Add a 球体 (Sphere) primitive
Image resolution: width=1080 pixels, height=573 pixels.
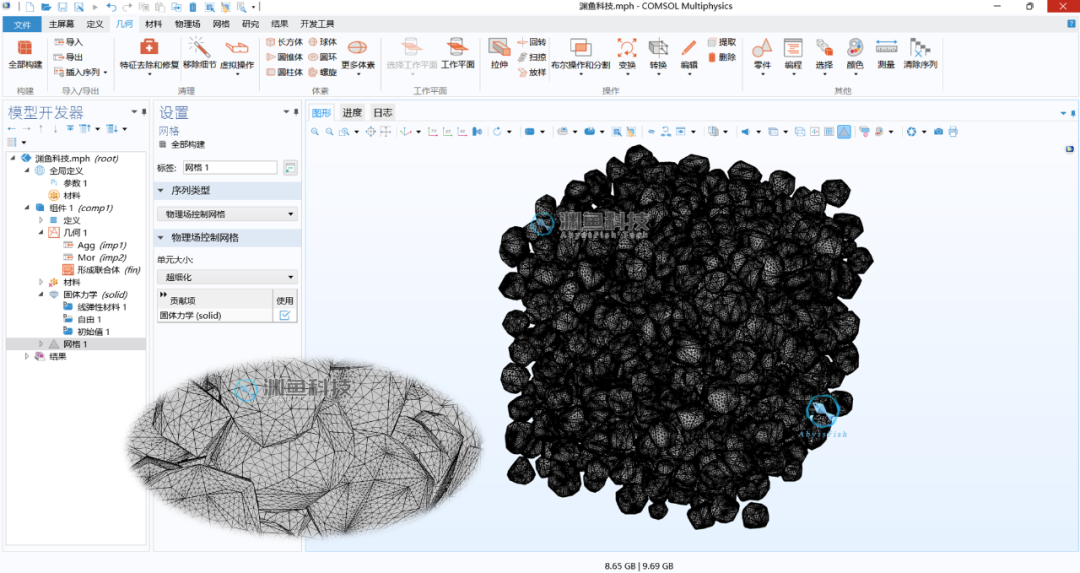coord(322,42)
